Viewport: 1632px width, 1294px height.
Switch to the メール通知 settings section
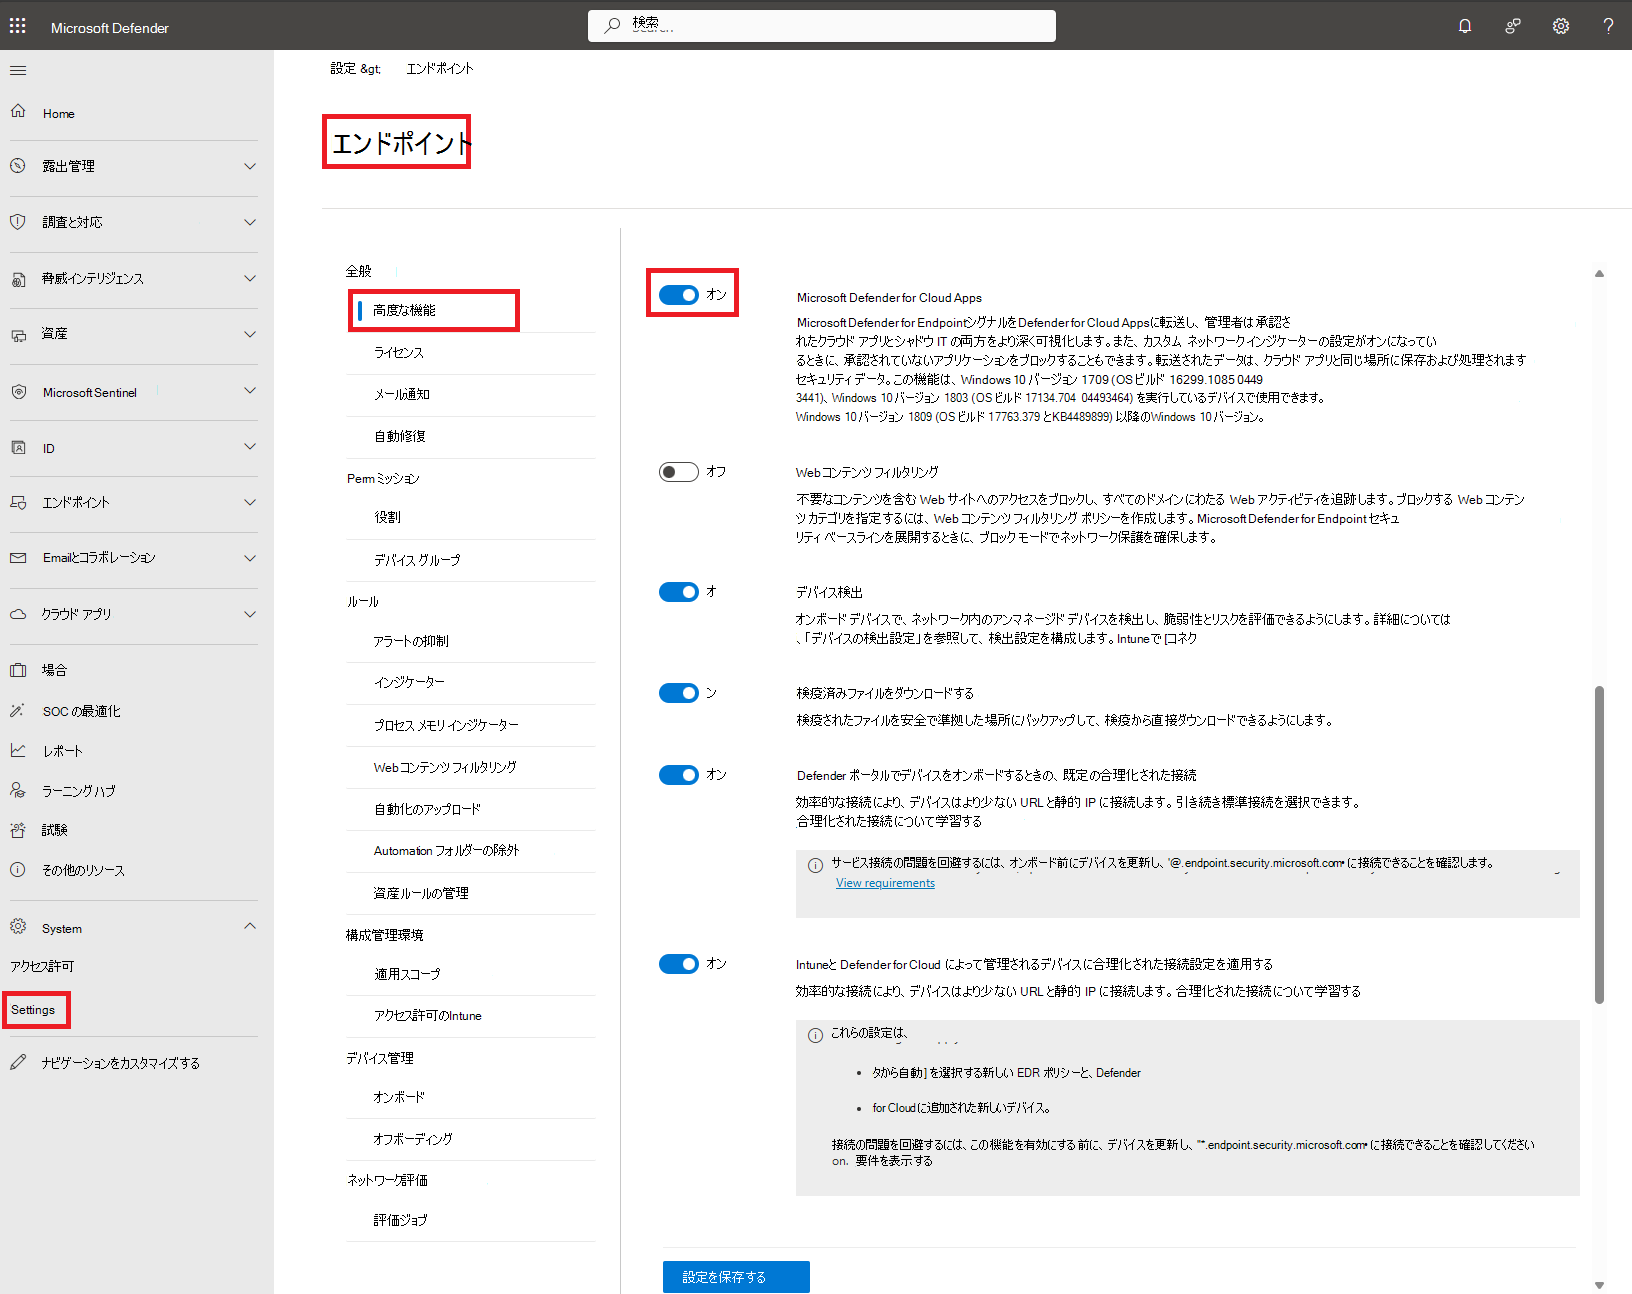402,393
